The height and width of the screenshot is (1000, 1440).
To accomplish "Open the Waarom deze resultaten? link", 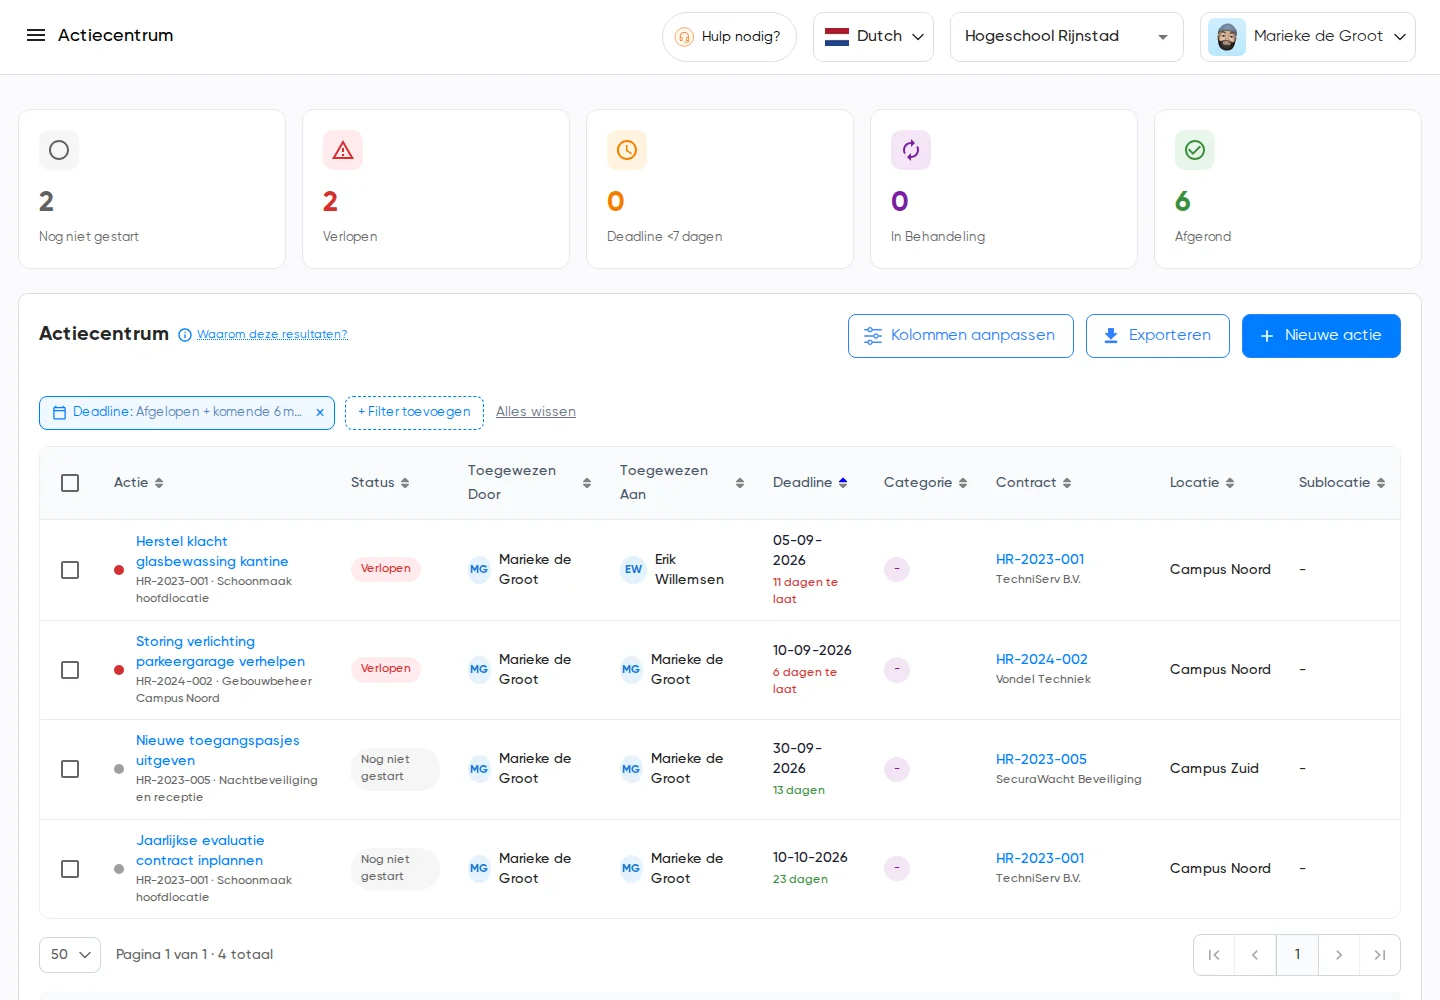I will coord(272,335).
